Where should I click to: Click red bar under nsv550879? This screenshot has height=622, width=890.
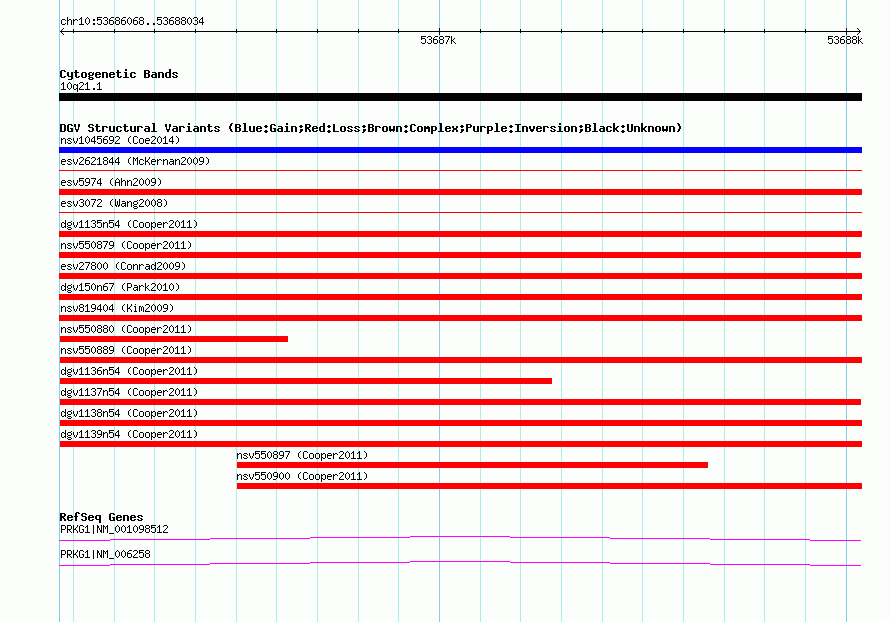click(460, 255)
